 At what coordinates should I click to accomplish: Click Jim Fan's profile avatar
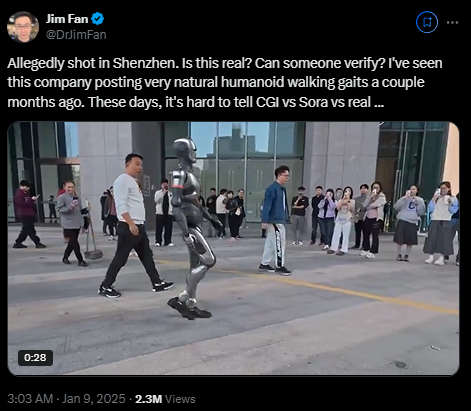23,27
